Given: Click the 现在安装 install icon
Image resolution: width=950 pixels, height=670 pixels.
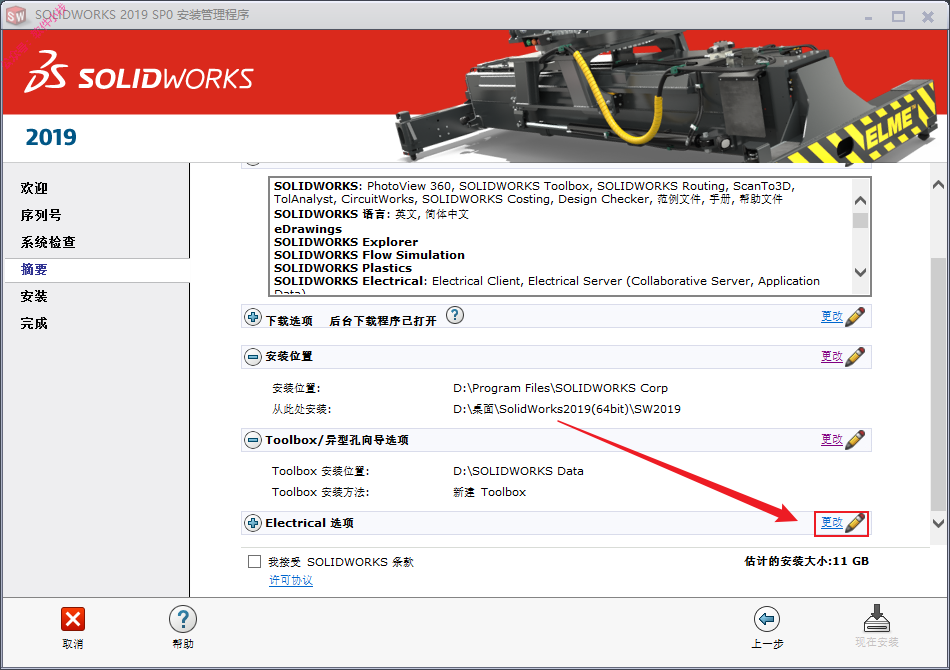Looking at the screenshot, I should coord(876,618).
